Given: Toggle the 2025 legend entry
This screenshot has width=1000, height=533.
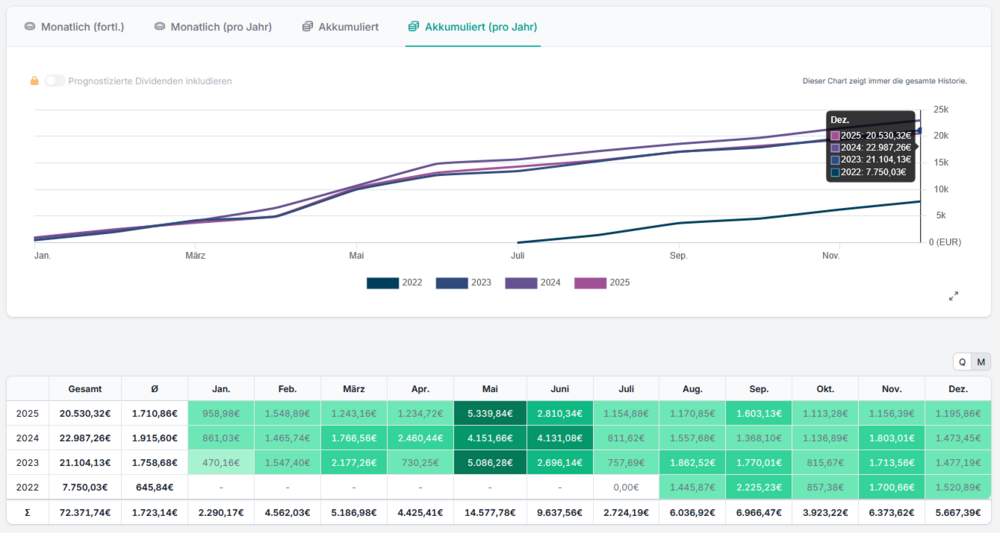Looking at the screenshot, I should point(590,283).
